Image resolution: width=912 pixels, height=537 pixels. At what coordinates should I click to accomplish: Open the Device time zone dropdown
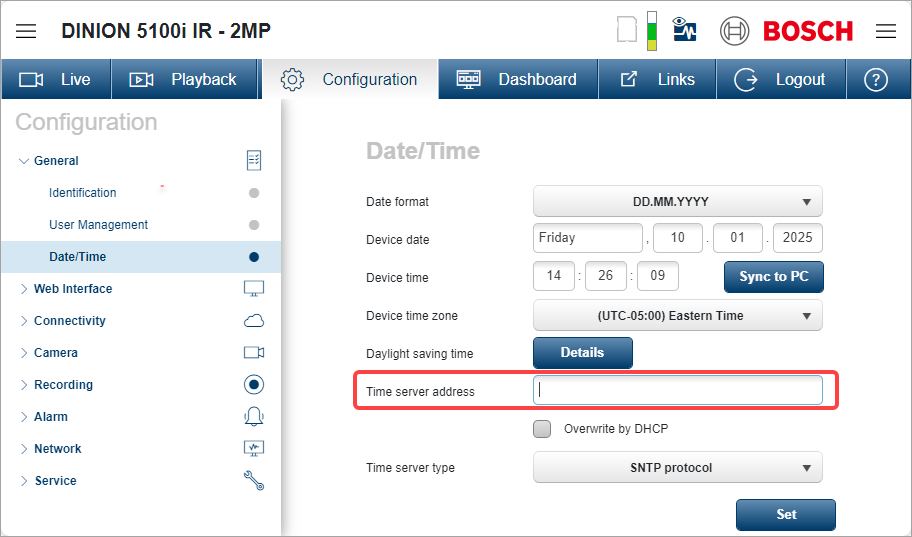pos(677,315)
